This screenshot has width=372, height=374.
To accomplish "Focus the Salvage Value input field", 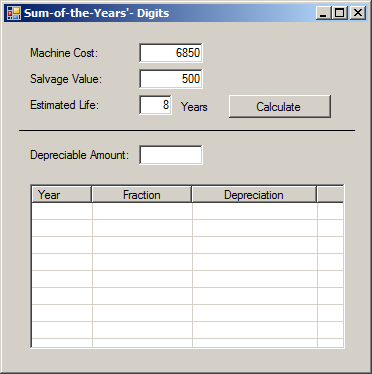I will click(171, 79).
